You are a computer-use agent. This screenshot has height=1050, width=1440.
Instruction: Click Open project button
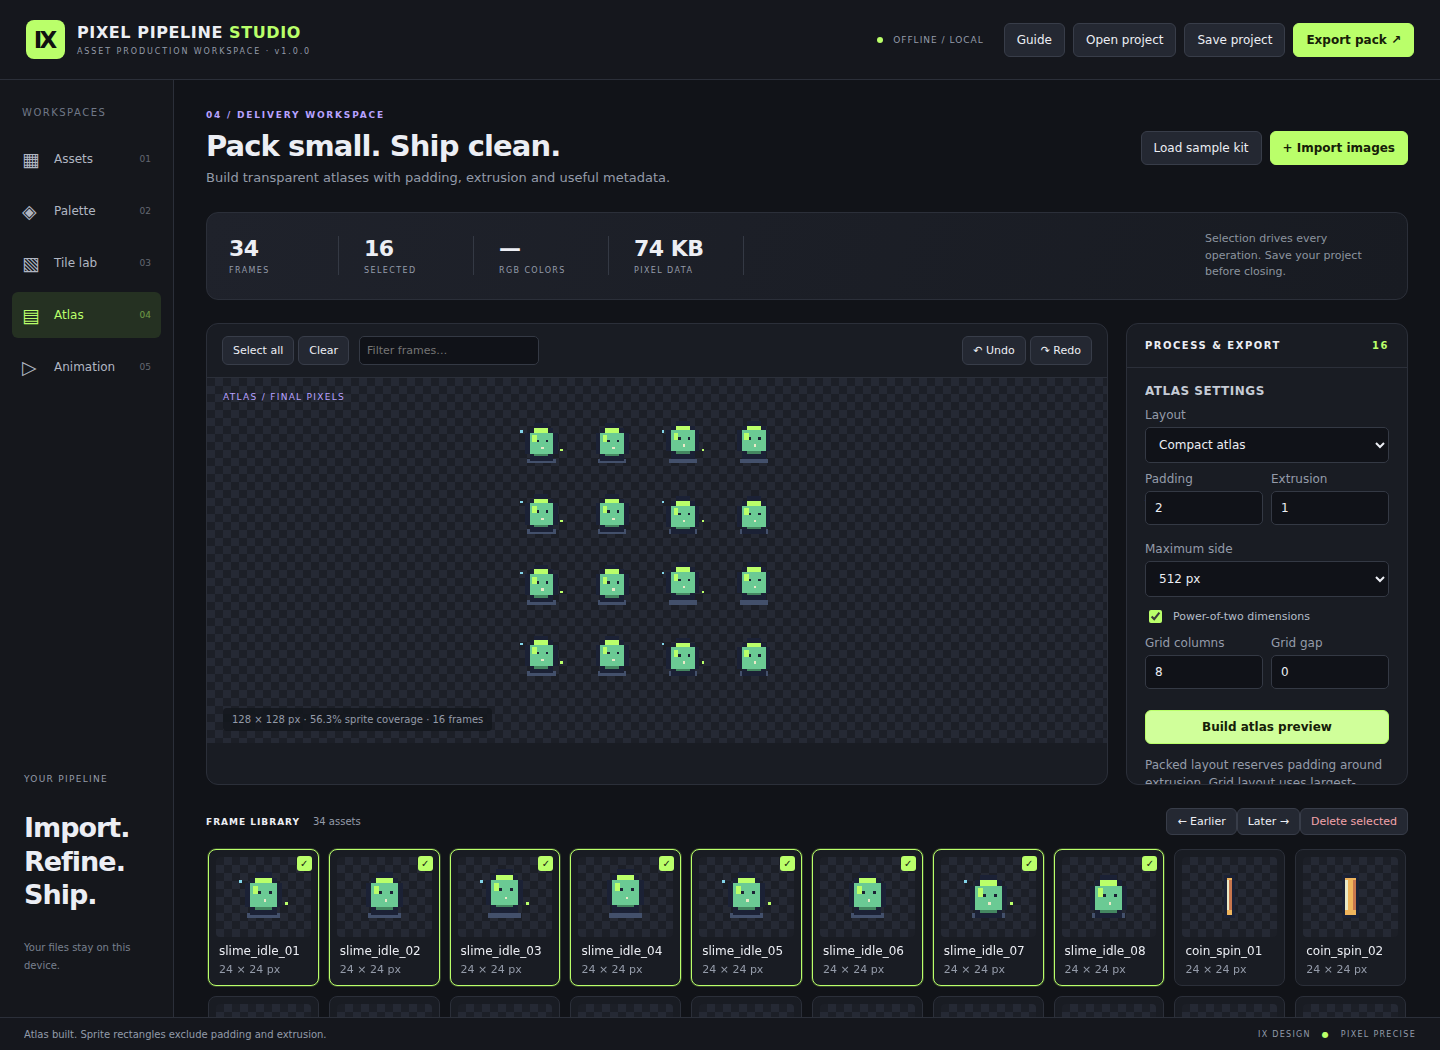pyautogui.click(x=1124, y=40)
